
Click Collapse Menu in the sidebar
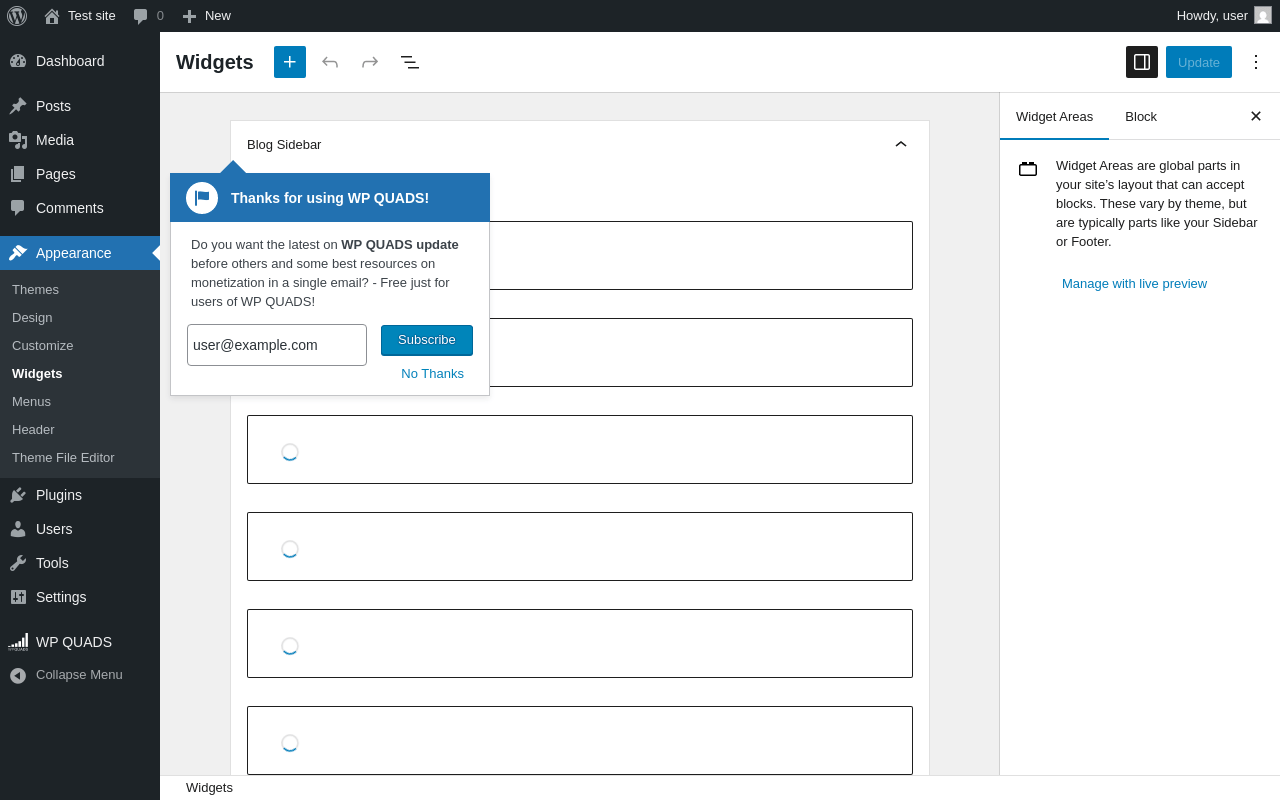pos(79,675)
